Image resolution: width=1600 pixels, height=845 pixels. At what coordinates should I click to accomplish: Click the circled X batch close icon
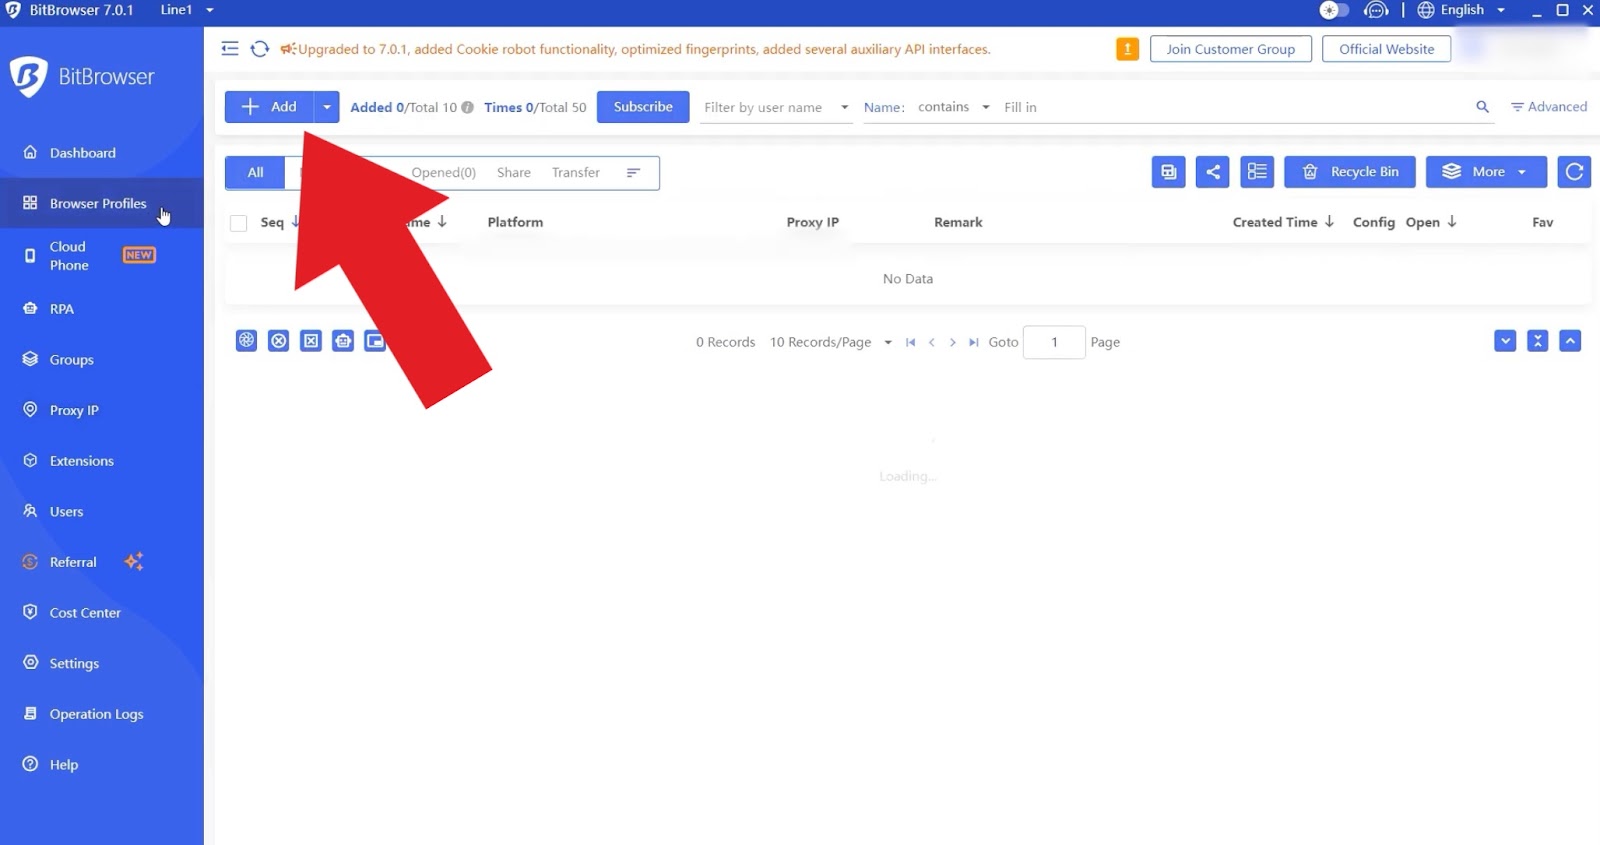(279, 341)
